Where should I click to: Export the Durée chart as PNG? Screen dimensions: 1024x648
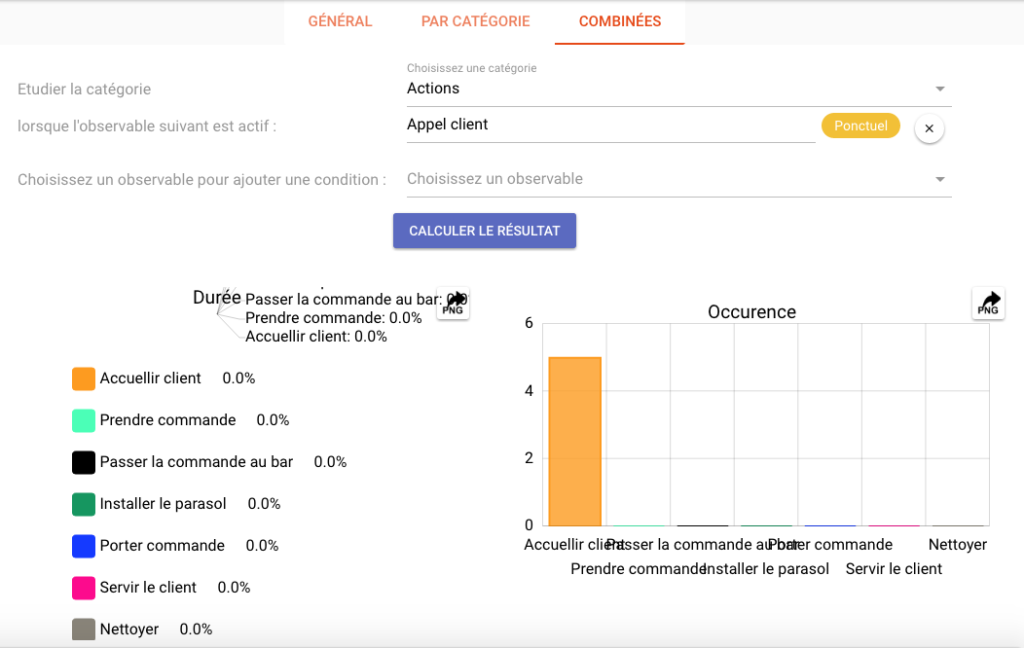(x=452, y=303)
